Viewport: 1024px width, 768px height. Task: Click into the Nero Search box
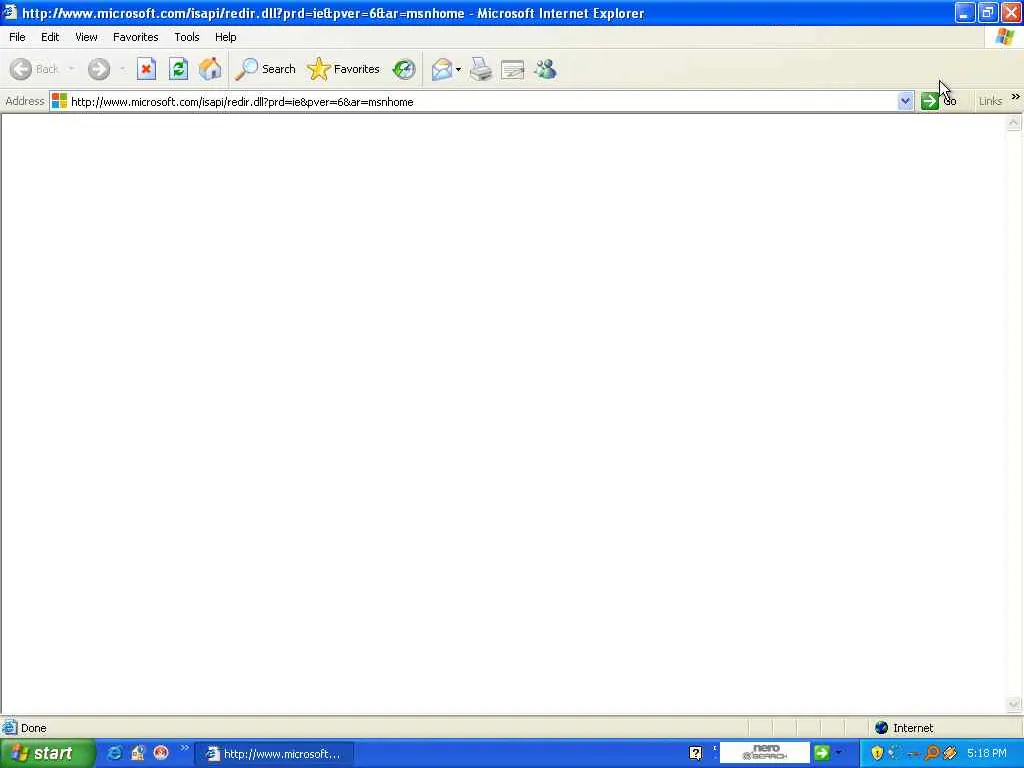click(x=764, y=753)
